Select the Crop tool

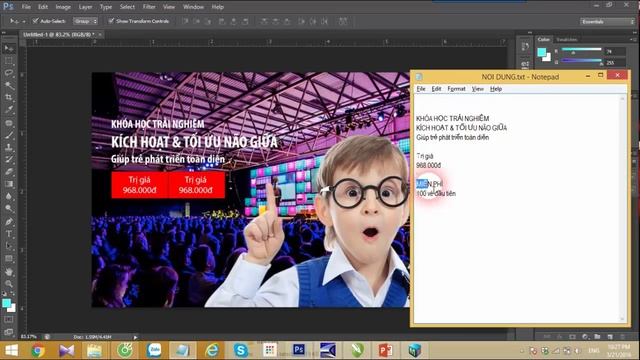pos(9,98)
